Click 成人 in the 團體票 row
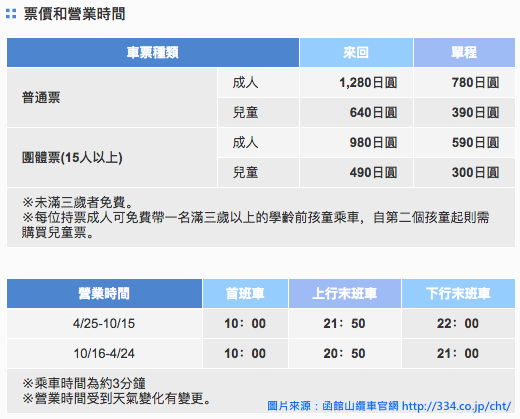The image size is (520, 419). (x=245, y=143)
